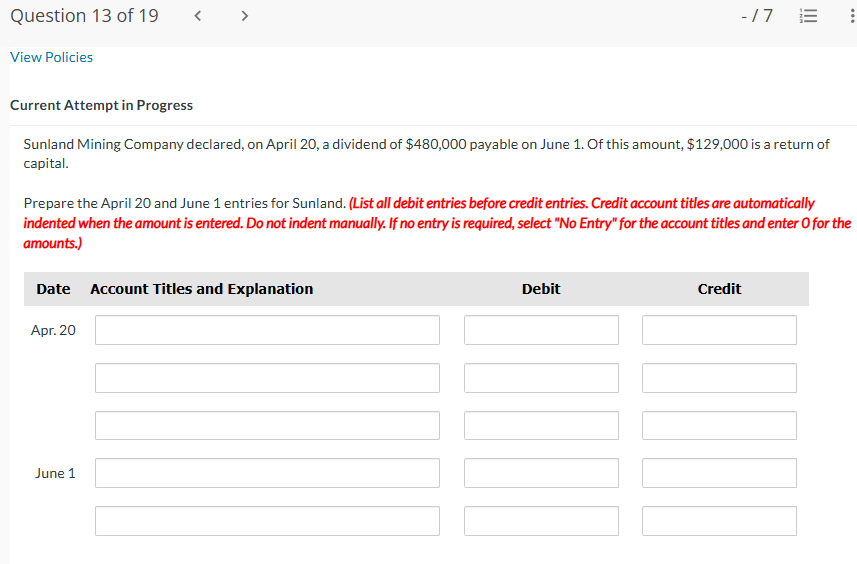The height and width of the screenshot is (564, 857).
Task: Go to the previous question arrow
Action: [x=198, y=16]
